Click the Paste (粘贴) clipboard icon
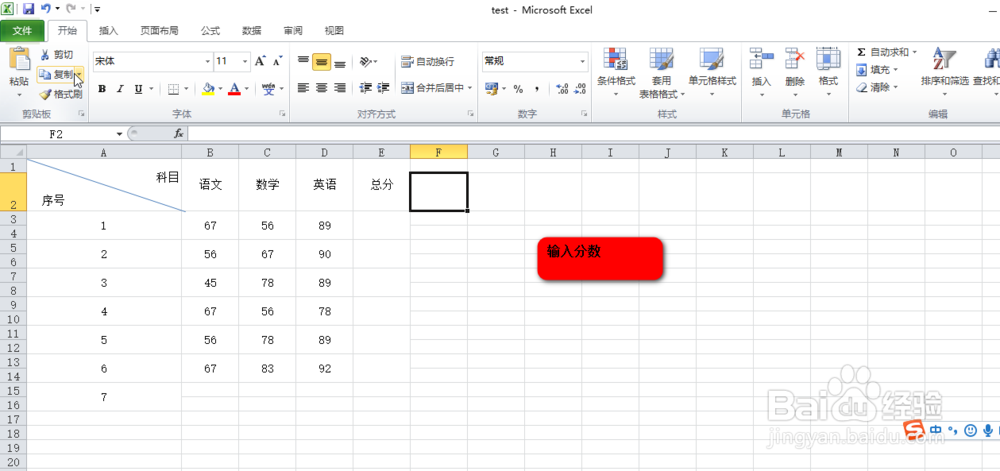This screenshot has width=1000, height=471. pos(18,59)
